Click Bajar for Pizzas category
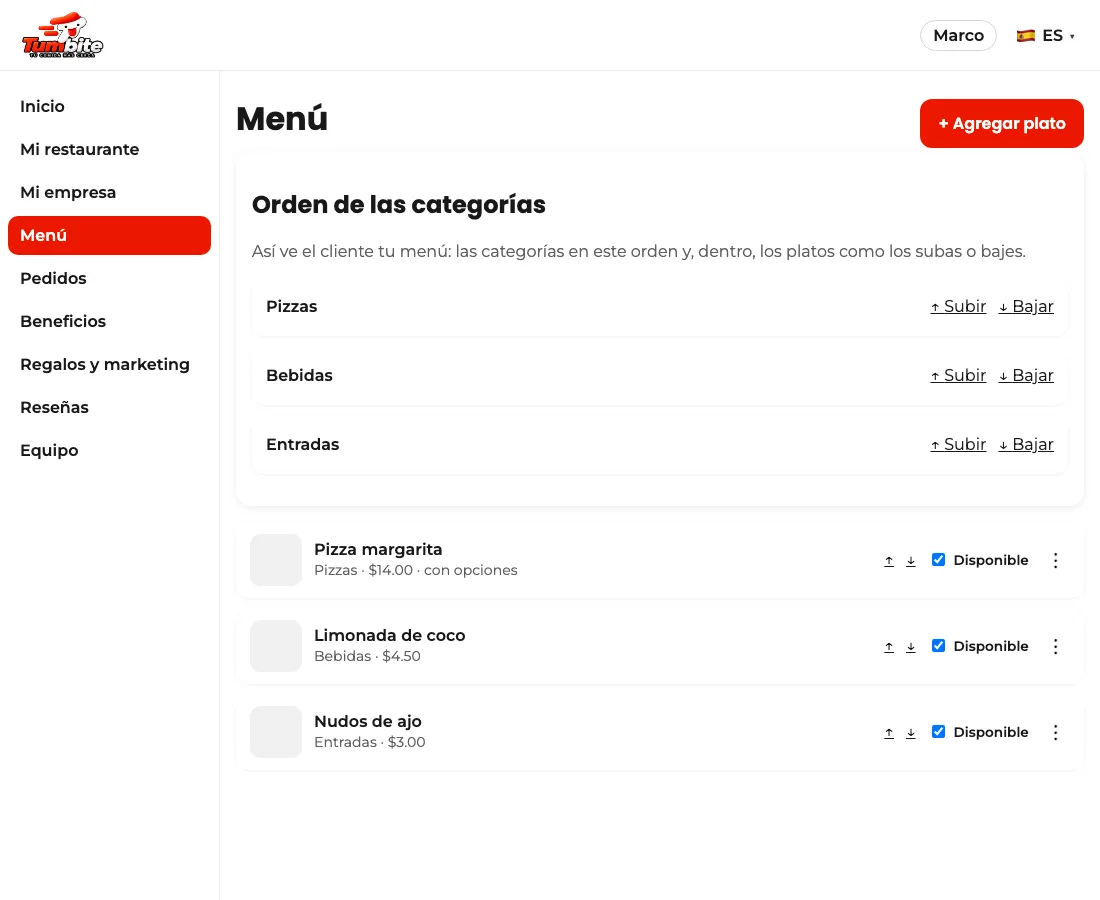Image resolution: width=1100 pixels, height=900 pixels. coord(1026,307)
